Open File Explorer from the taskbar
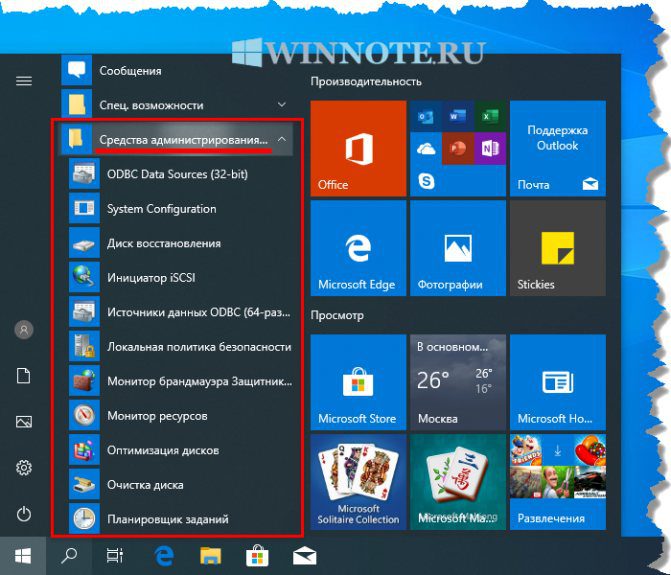 tap(211, 556)
